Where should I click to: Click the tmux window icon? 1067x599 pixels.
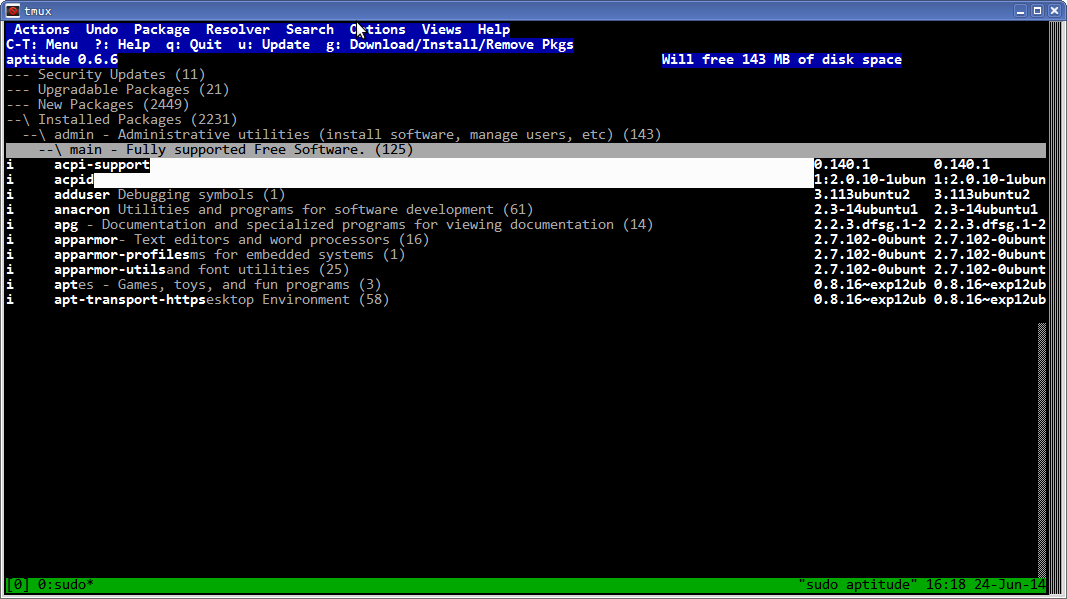(12, 10)
